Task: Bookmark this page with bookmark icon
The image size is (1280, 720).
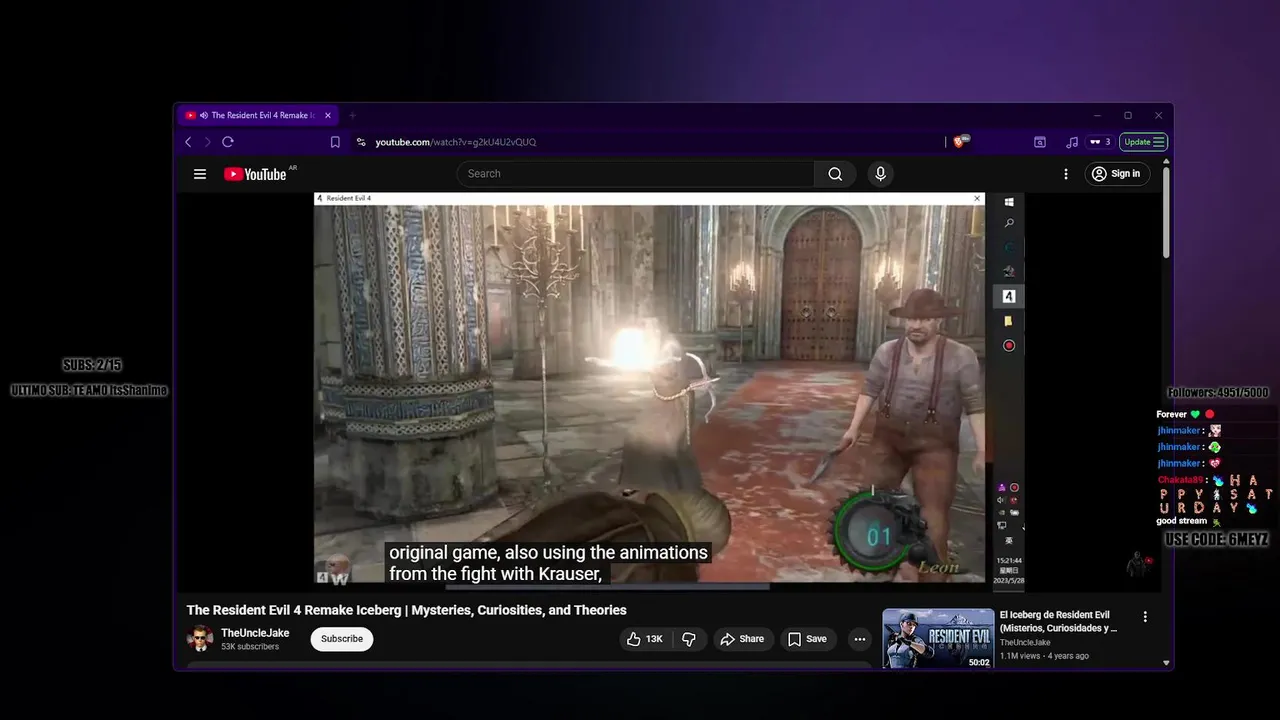Action: tap(335, 142)
